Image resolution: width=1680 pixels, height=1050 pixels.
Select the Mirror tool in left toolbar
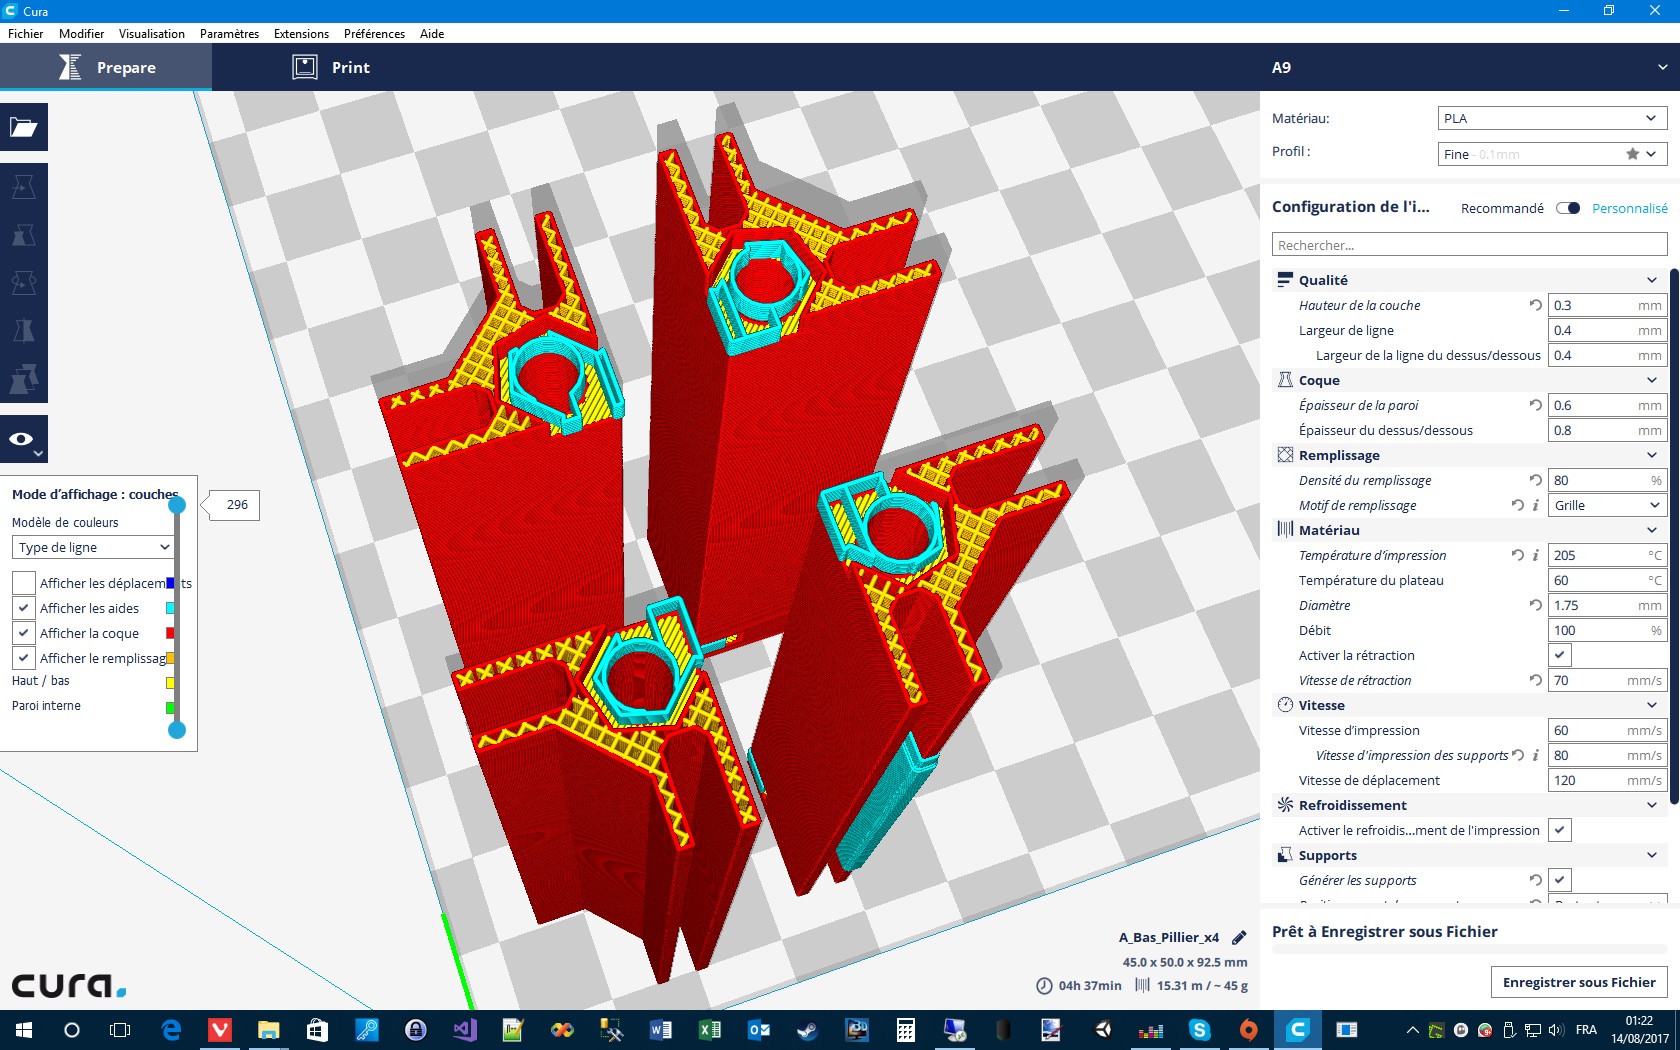coord(24,331)
